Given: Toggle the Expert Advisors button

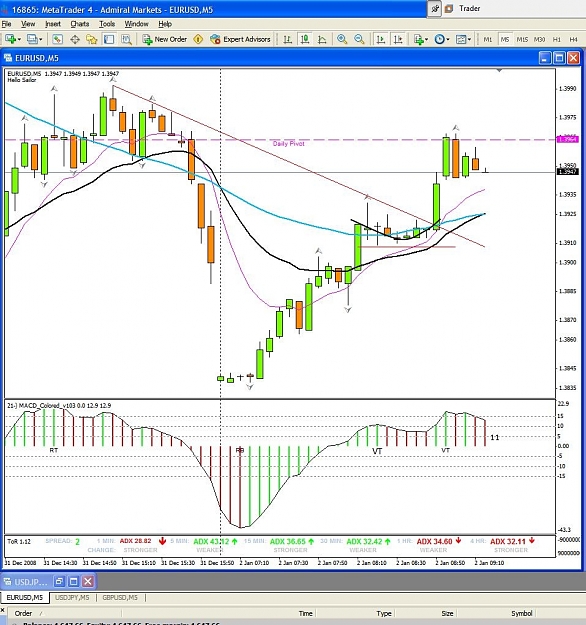Looking at the screenshot, I should pos(240,39).
